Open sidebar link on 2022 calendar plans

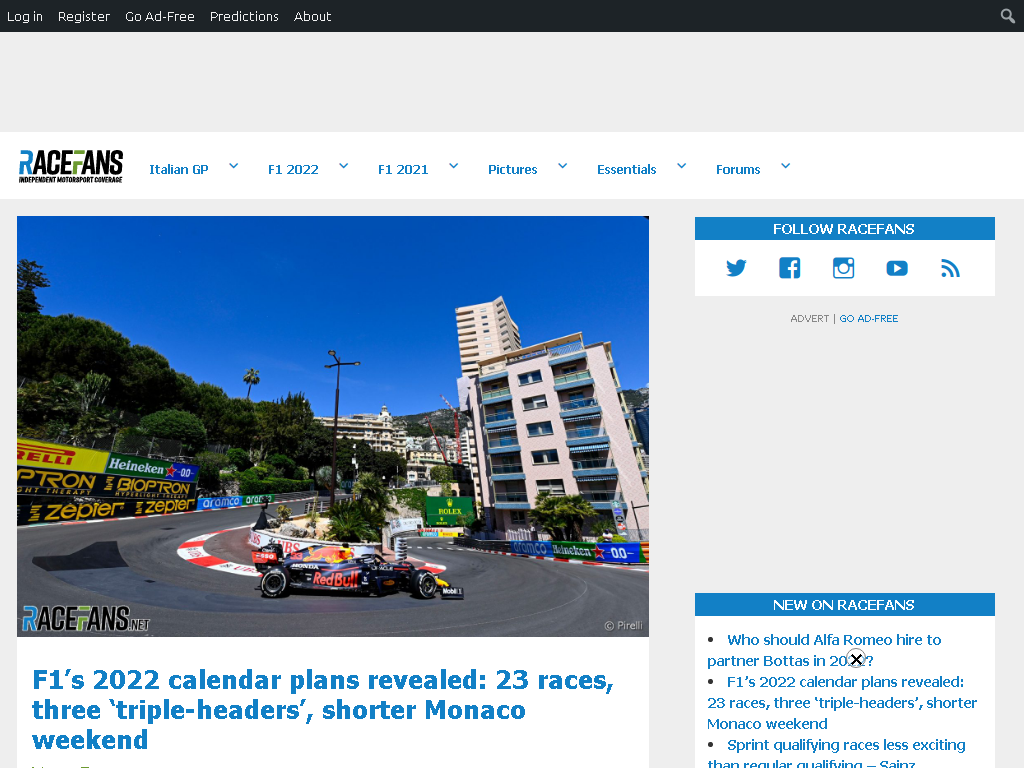coord(842,703)
